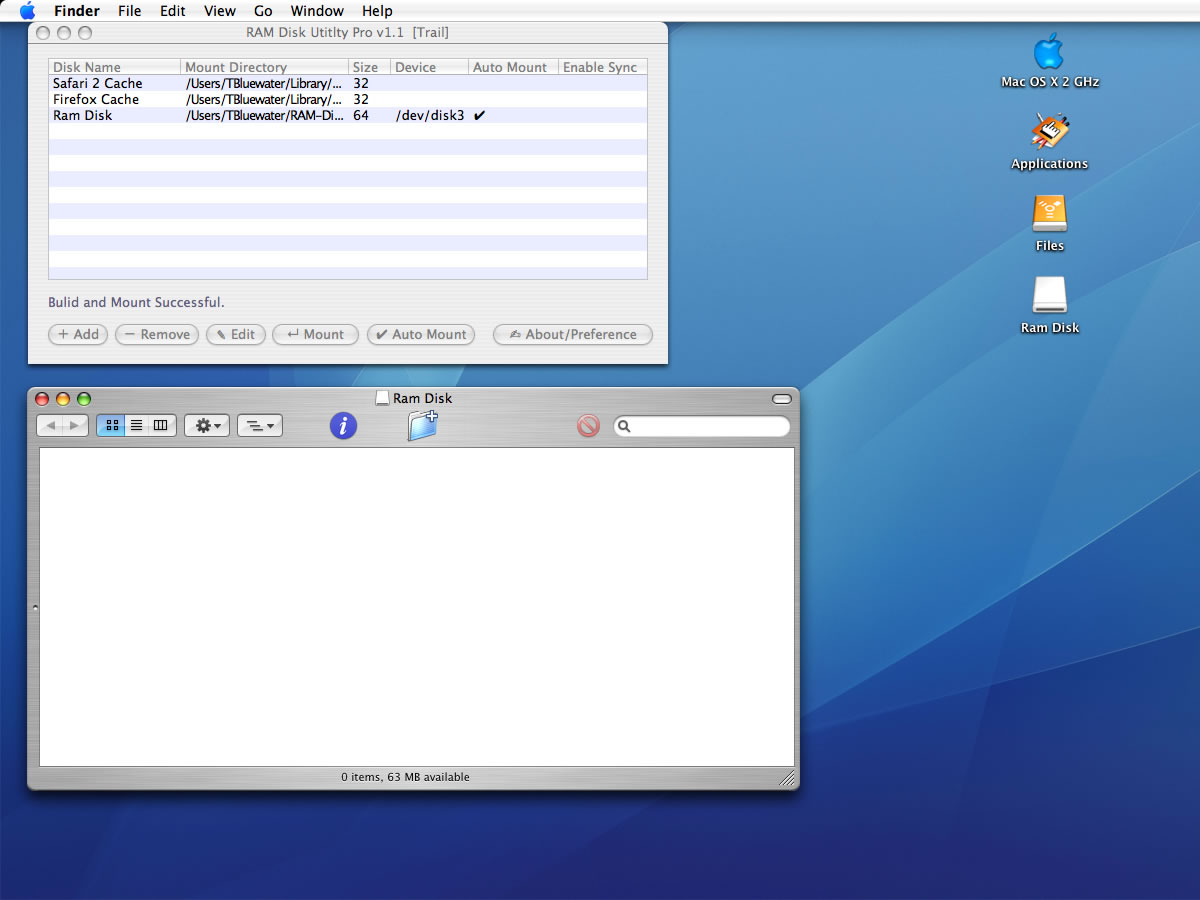Screen dimensions: 1200x900
Task: Click the Disk Name column header
Action: pos(115,67)
